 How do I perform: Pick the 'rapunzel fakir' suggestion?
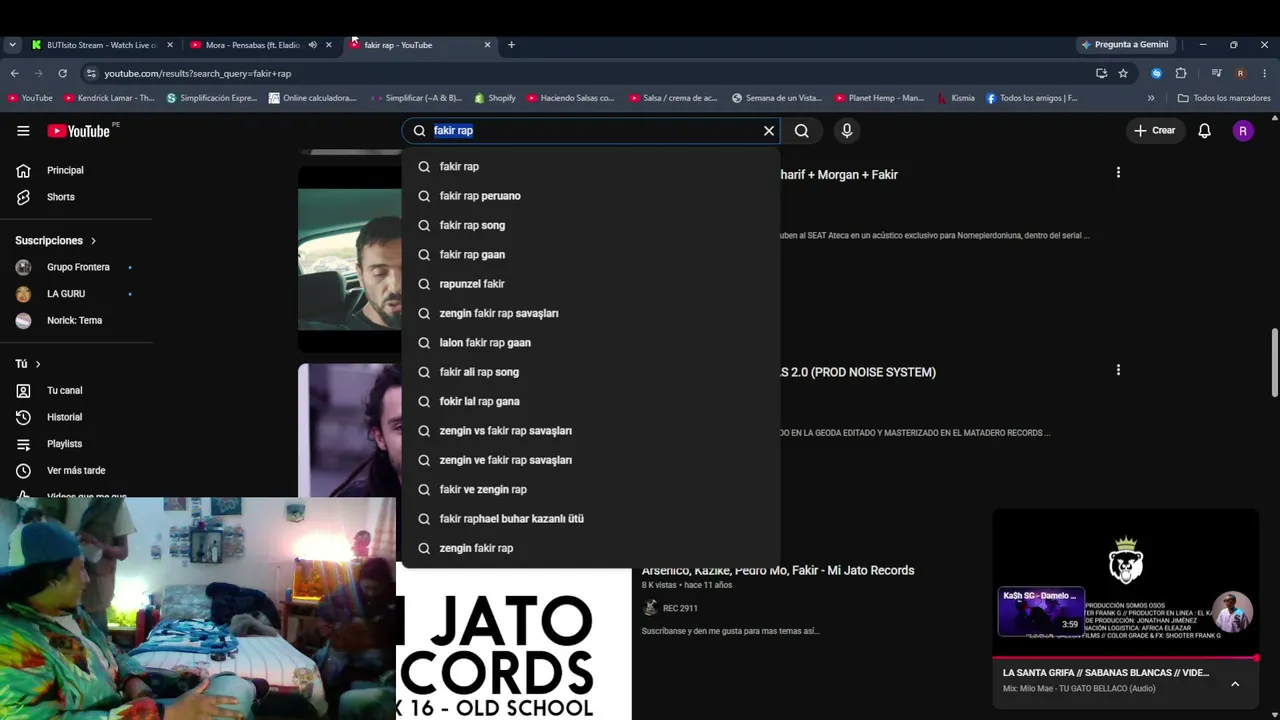click(590, 284)
